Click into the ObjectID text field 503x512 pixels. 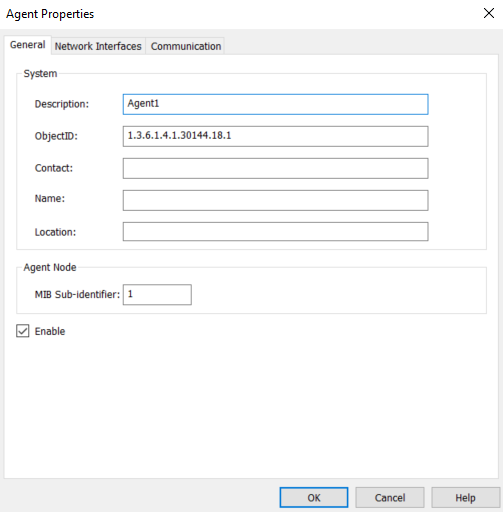(275, 136)
